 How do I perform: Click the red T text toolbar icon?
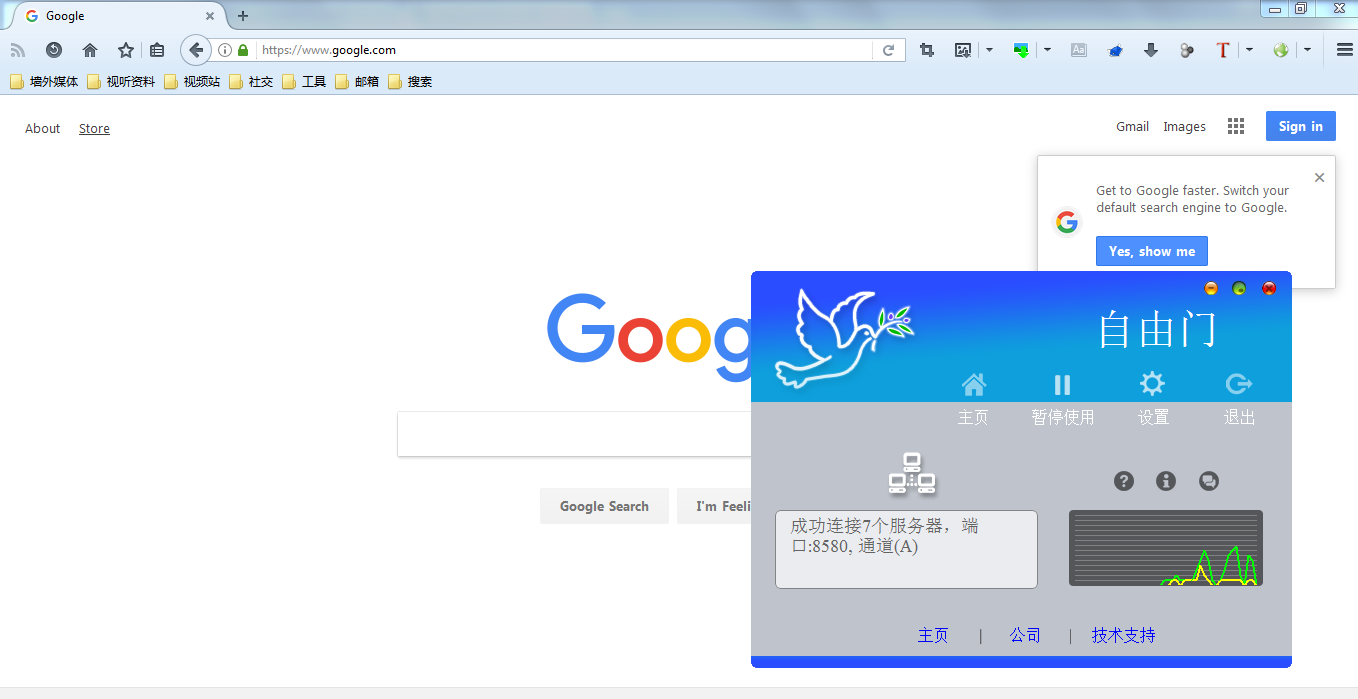[1222, 50]
